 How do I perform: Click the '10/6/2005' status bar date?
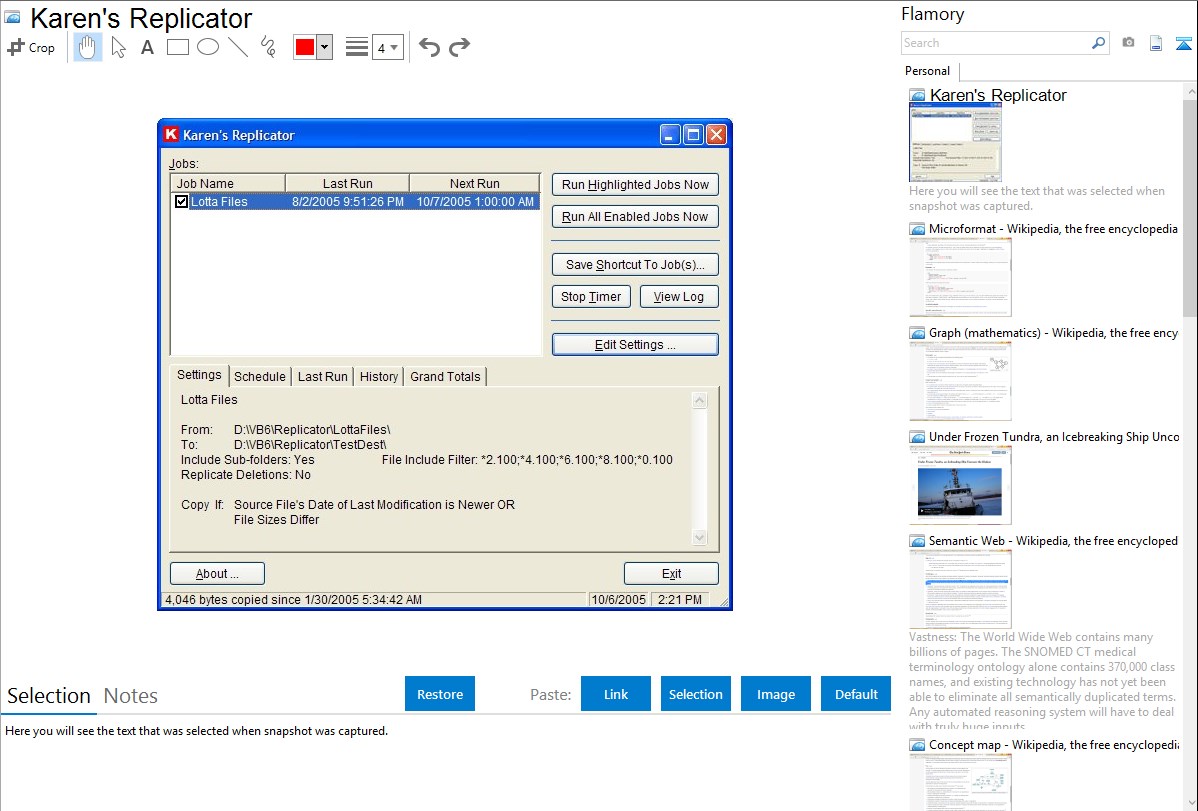(x=618, y=600)
